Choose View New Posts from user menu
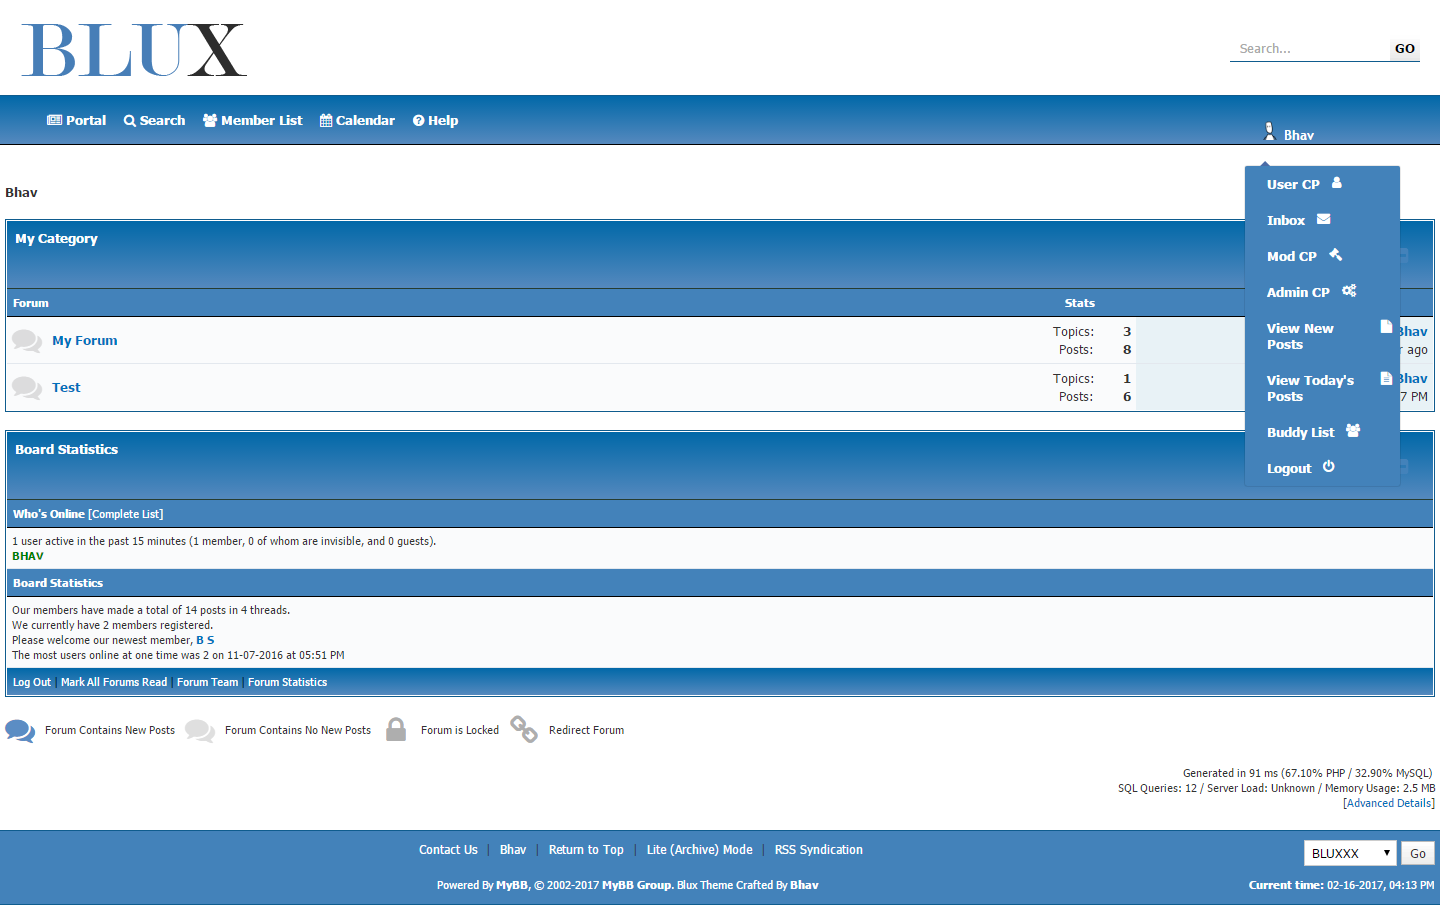1440x906 pixels. tap(1300, 336)
